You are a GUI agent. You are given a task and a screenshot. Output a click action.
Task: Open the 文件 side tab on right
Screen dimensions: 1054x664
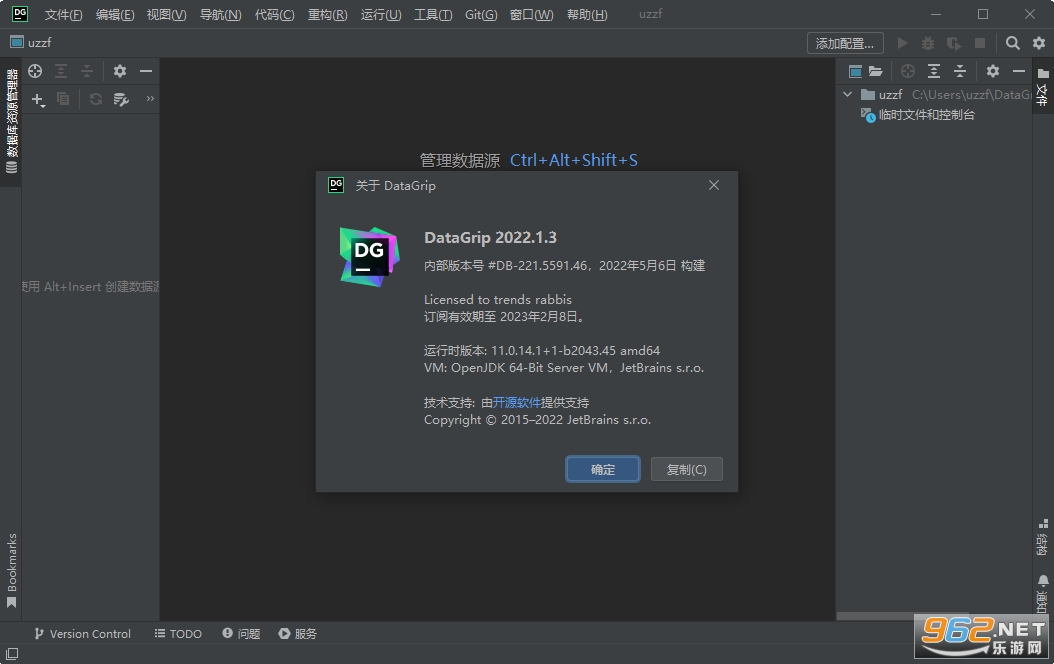pos(1043,87)
